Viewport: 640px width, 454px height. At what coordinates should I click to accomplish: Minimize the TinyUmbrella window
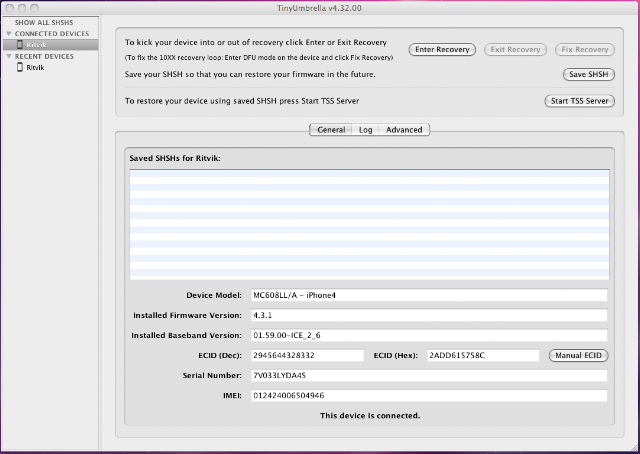coord(22,8)
